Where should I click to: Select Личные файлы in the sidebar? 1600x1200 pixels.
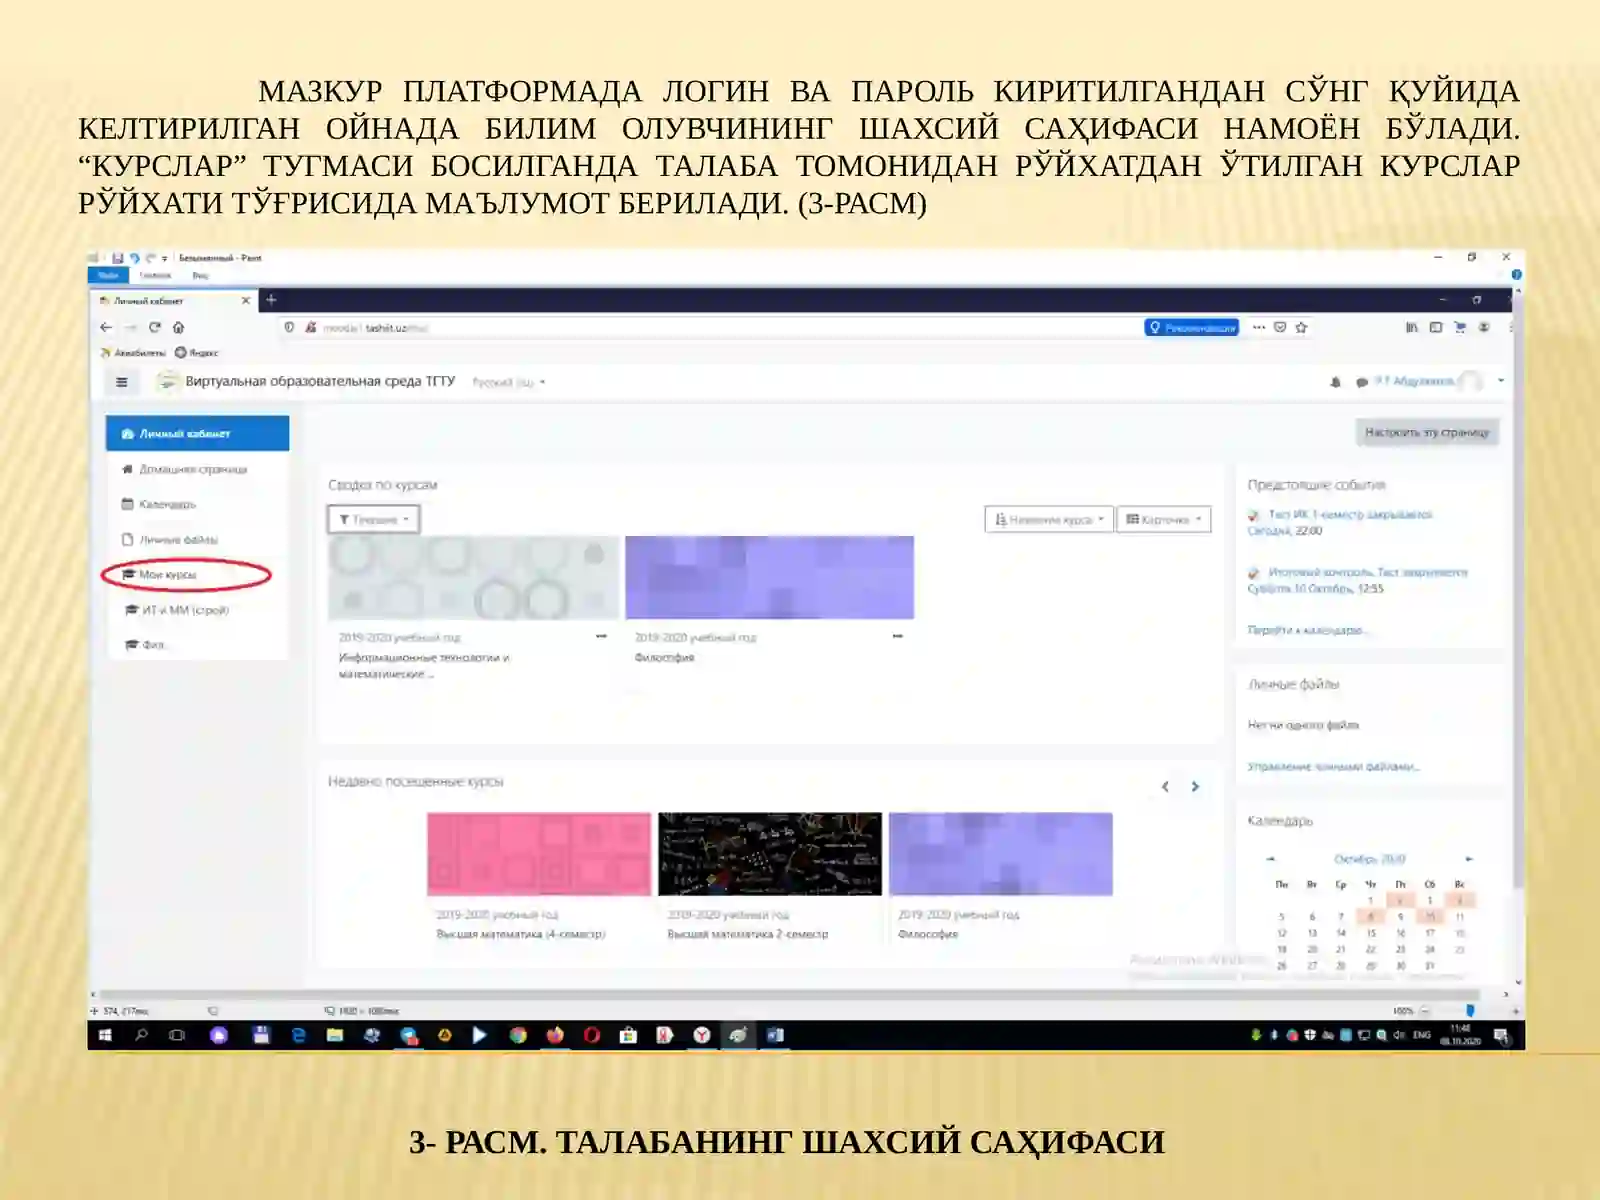[180, 540]
